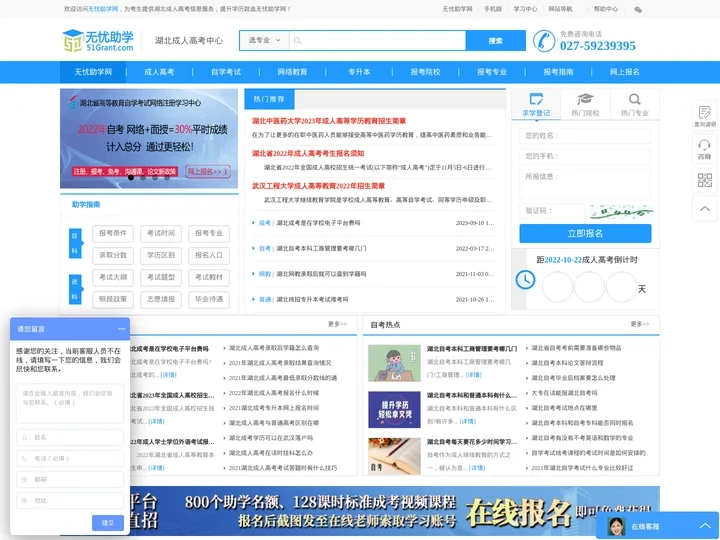Open the 报考指南 navigation menu item
The height and width of the screenshot is (540, 720).
pos(558,72)
